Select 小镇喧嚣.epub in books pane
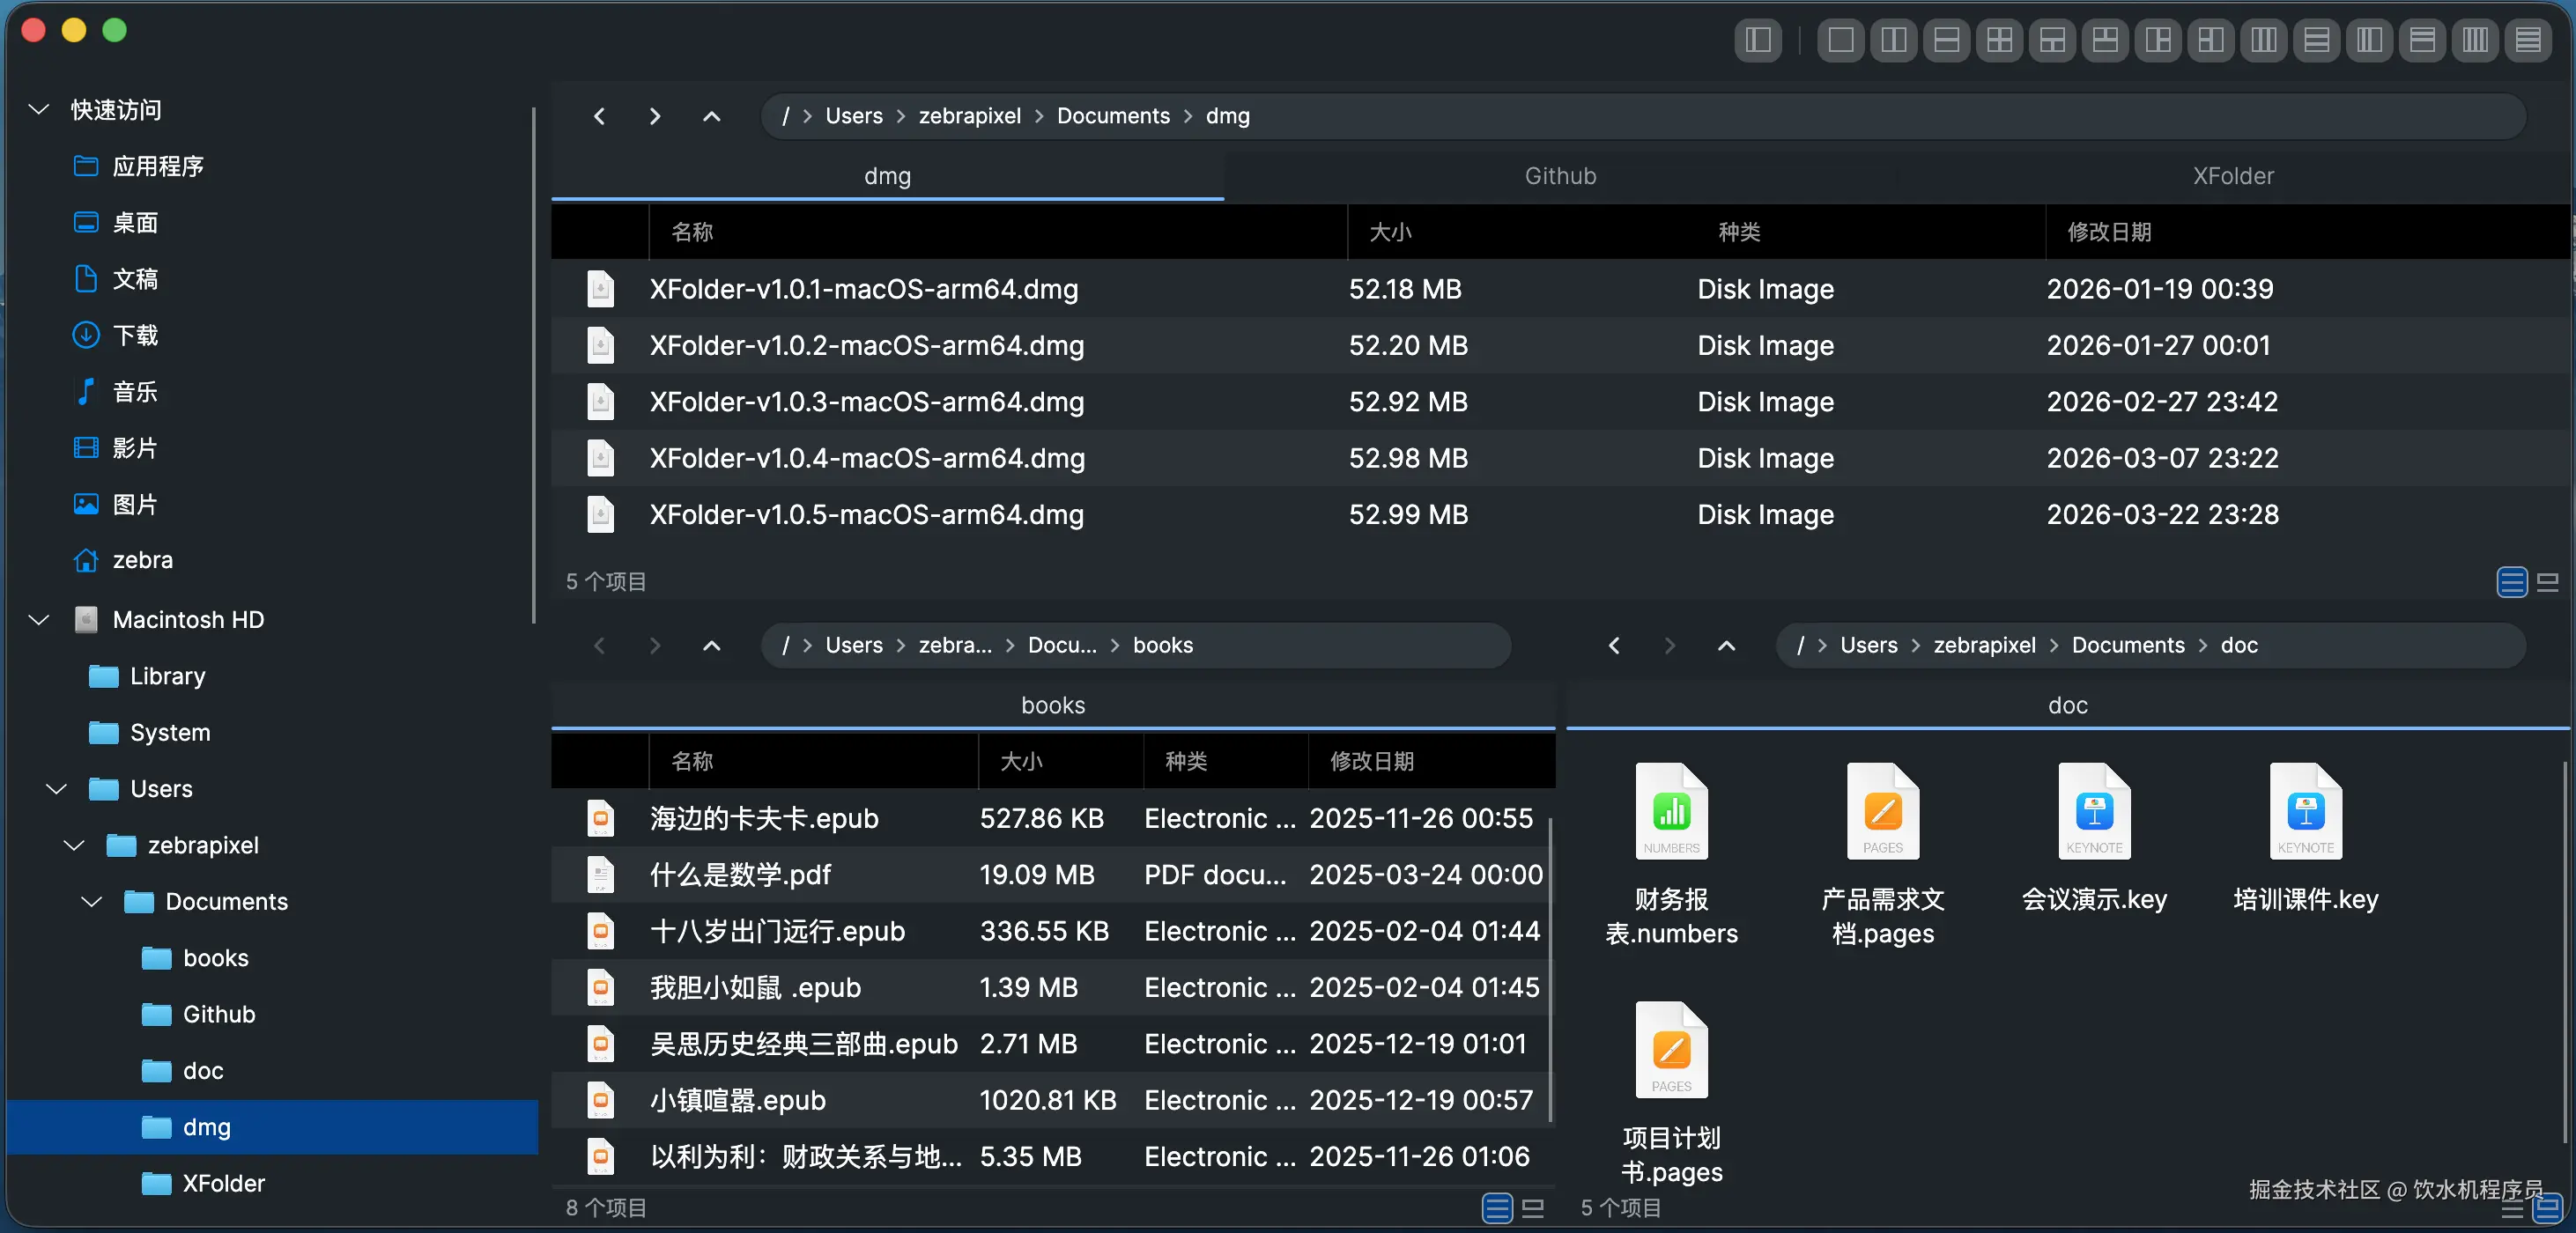Screen dimensions: 2576x1233 click(x=1053, y=1100)
